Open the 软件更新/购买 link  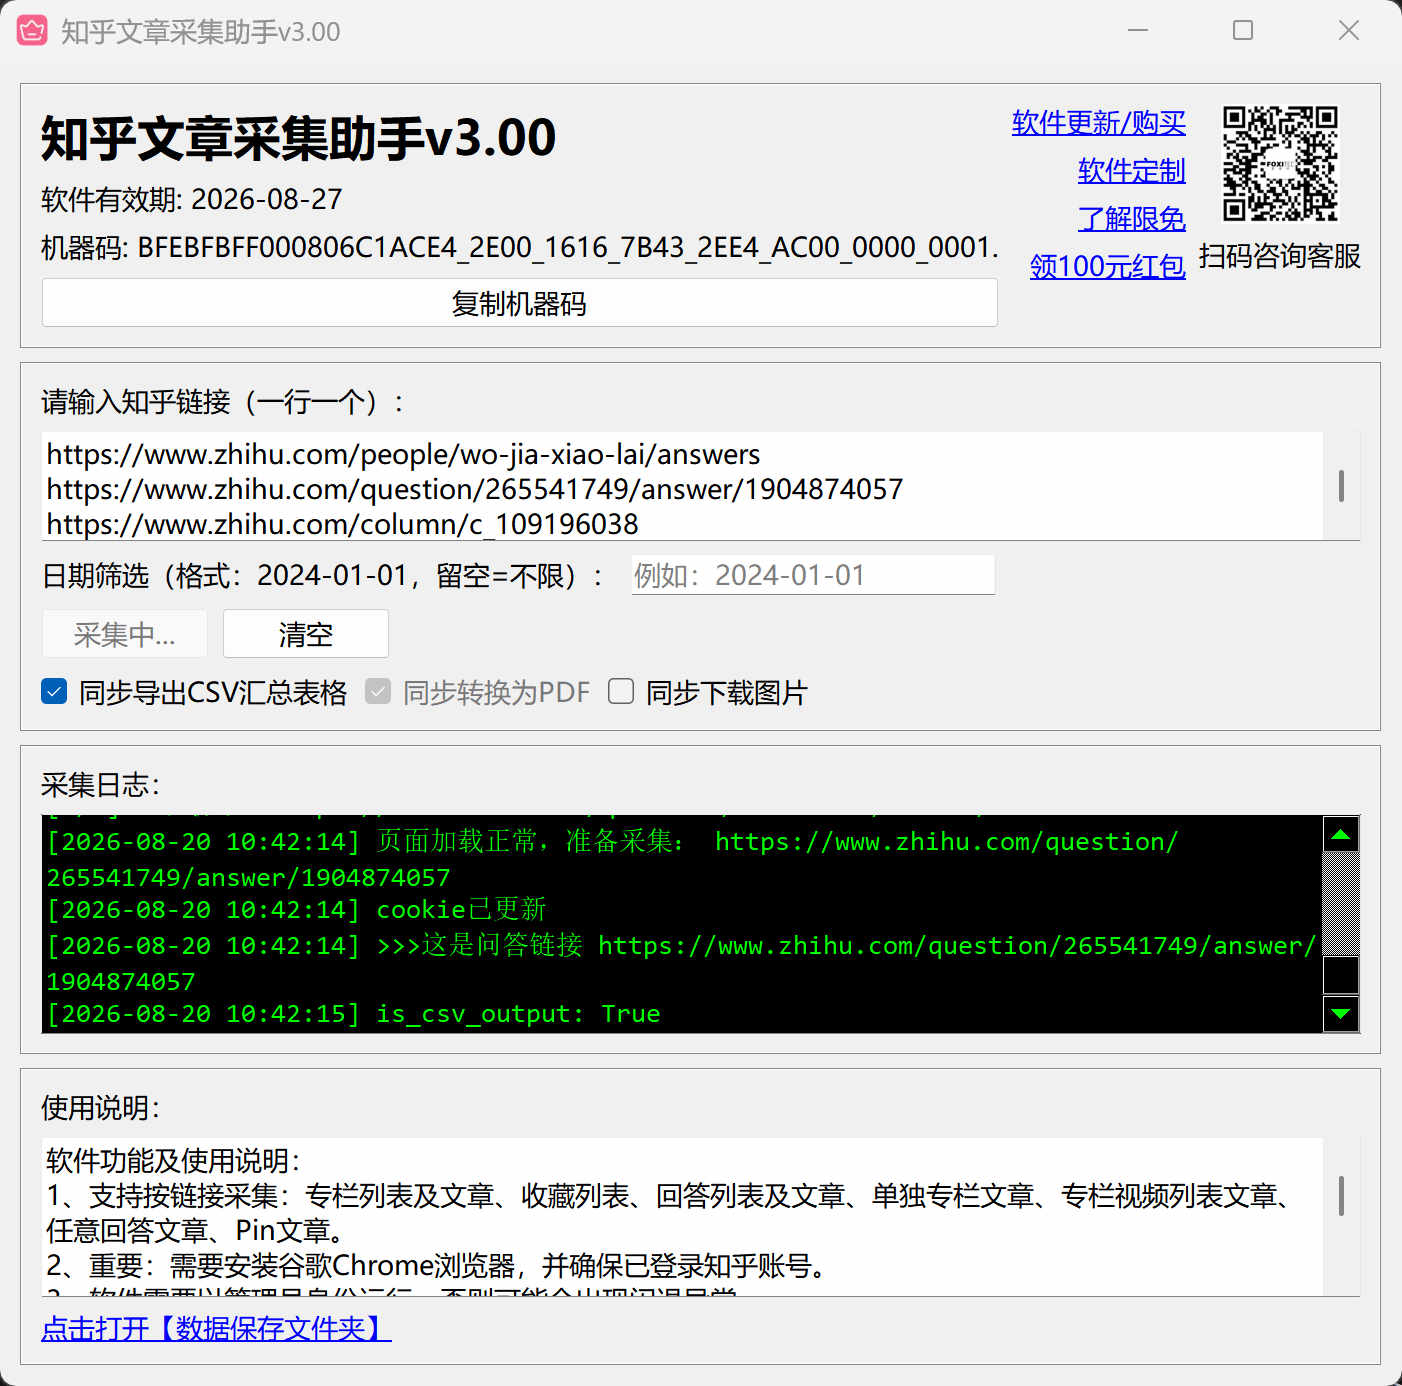(x=1098, y=123)
